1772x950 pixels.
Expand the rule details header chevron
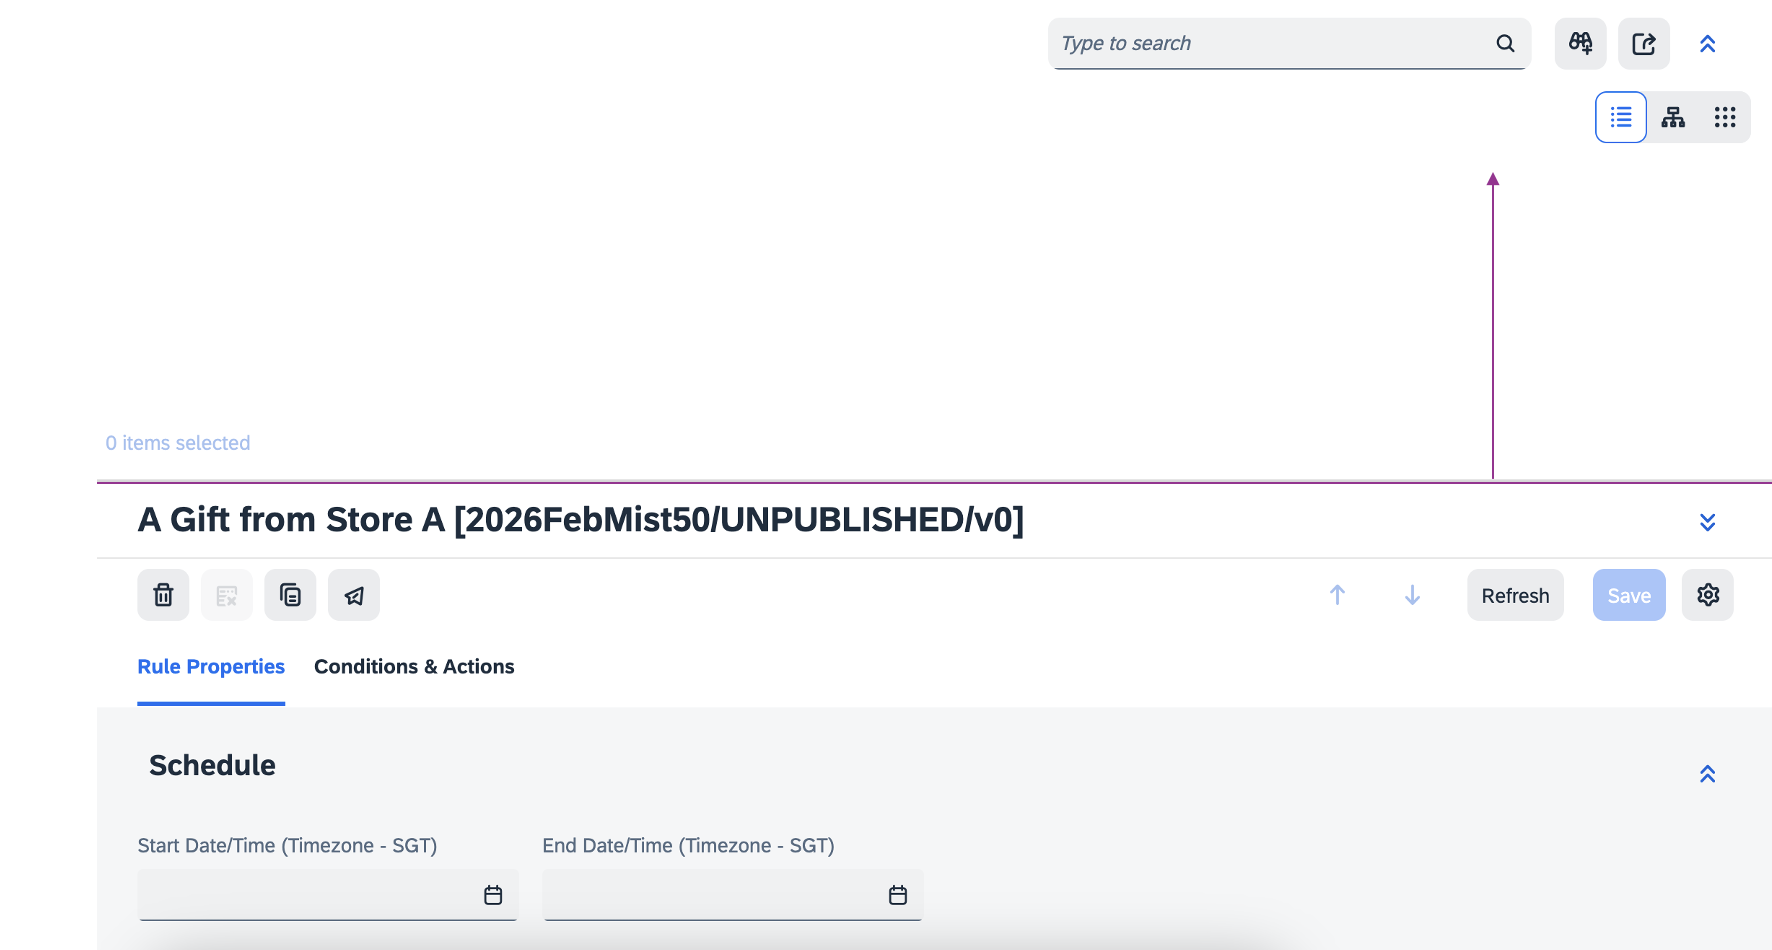[x=1707, y=522]
